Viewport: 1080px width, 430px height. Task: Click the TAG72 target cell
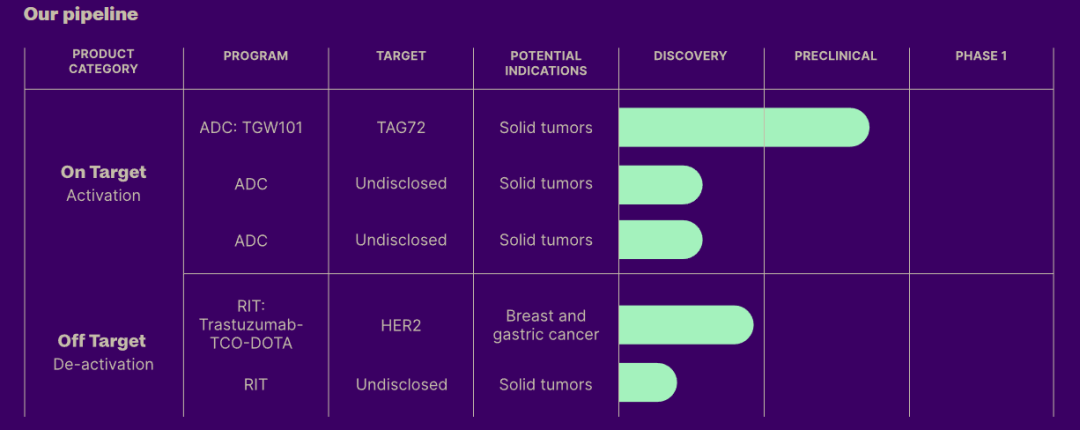(x=400, y=128)
